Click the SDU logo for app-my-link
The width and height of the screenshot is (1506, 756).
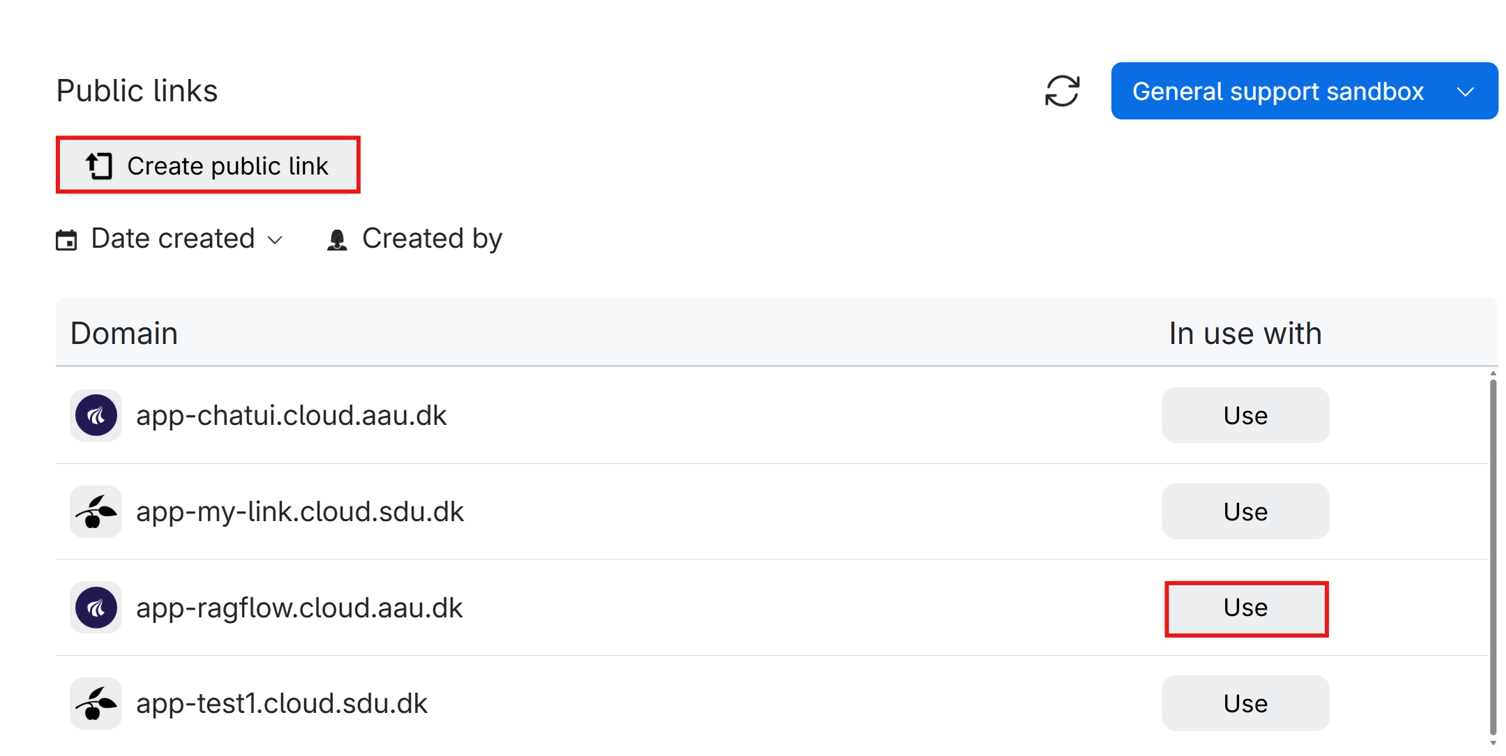click(96, 512)
